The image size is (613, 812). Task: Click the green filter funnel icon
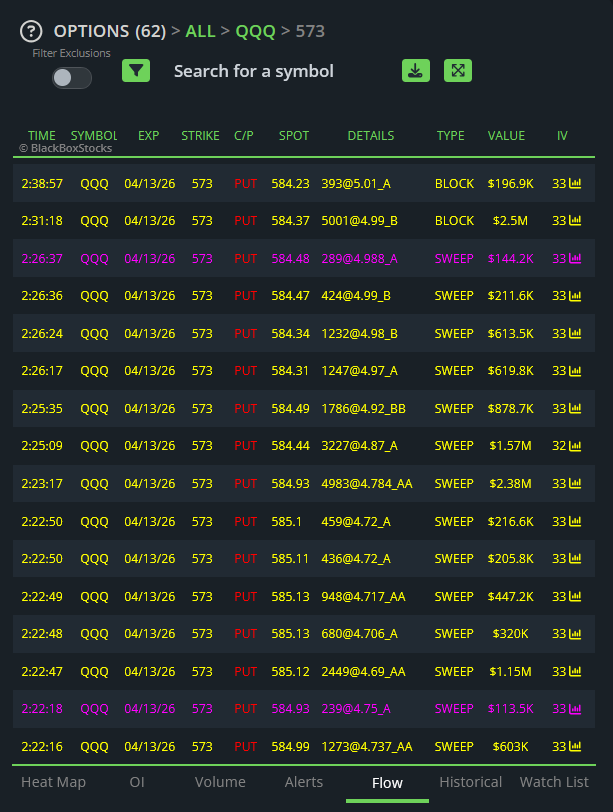[136, 70]
